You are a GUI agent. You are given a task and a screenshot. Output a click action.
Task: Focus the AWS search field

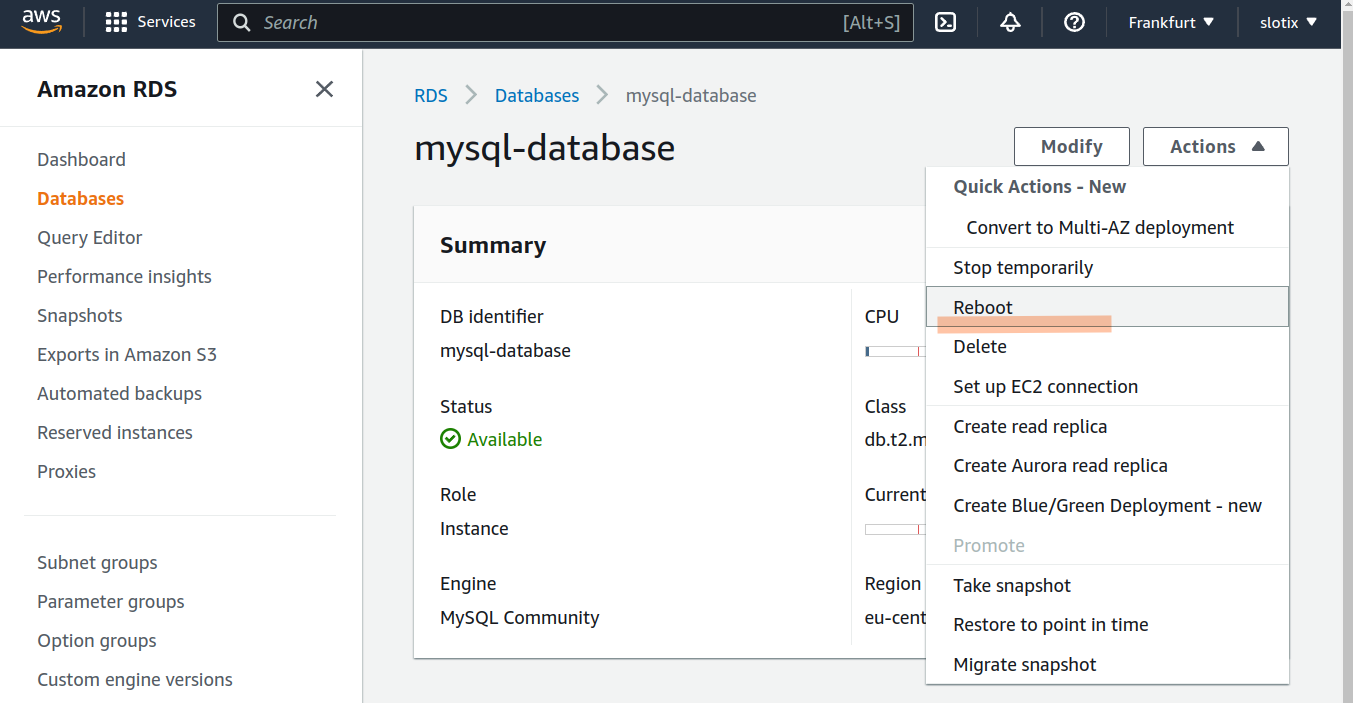click(x=565, y=22)
